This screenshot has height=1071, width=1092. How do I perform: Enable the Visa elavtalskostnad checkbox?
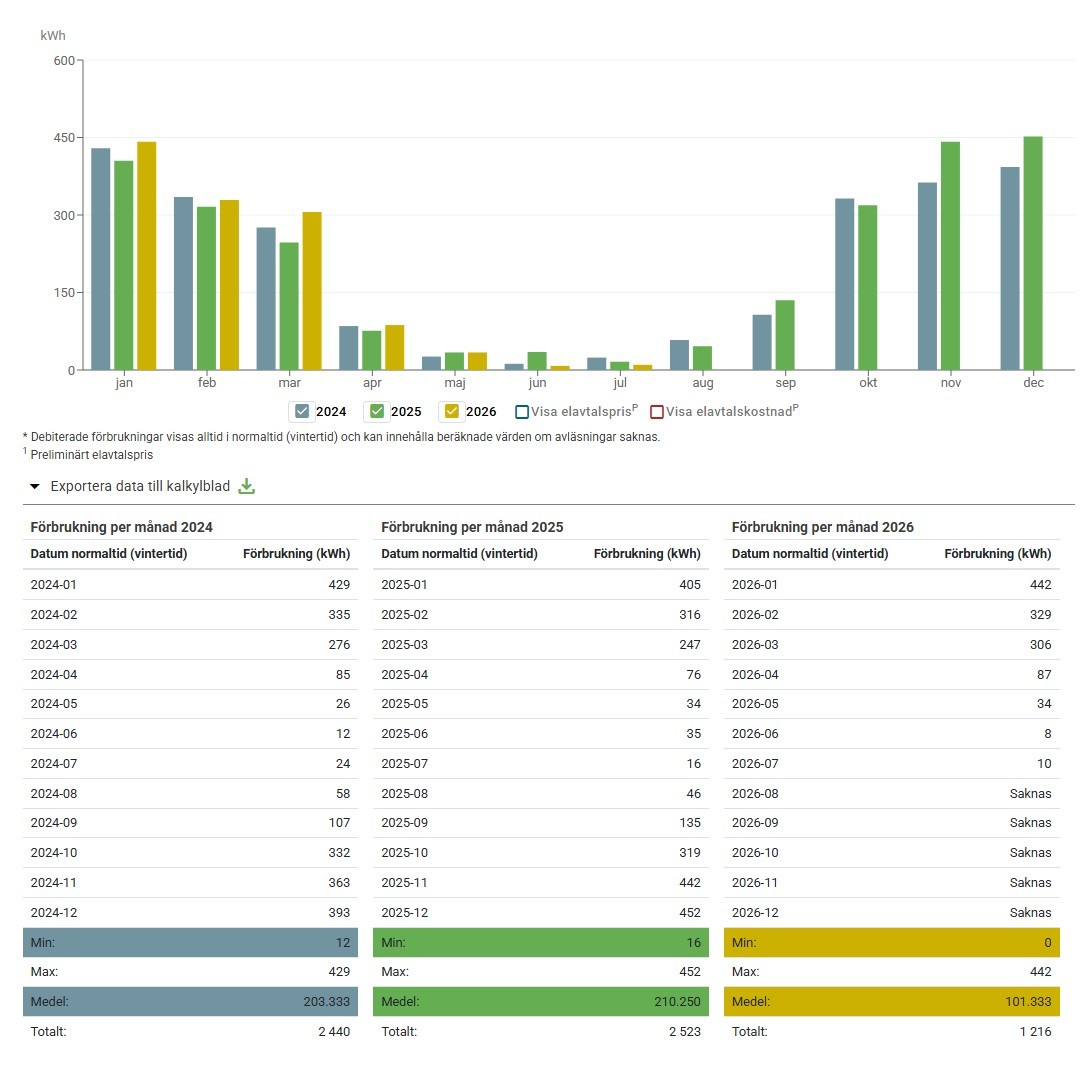click(x=656, y=412)
